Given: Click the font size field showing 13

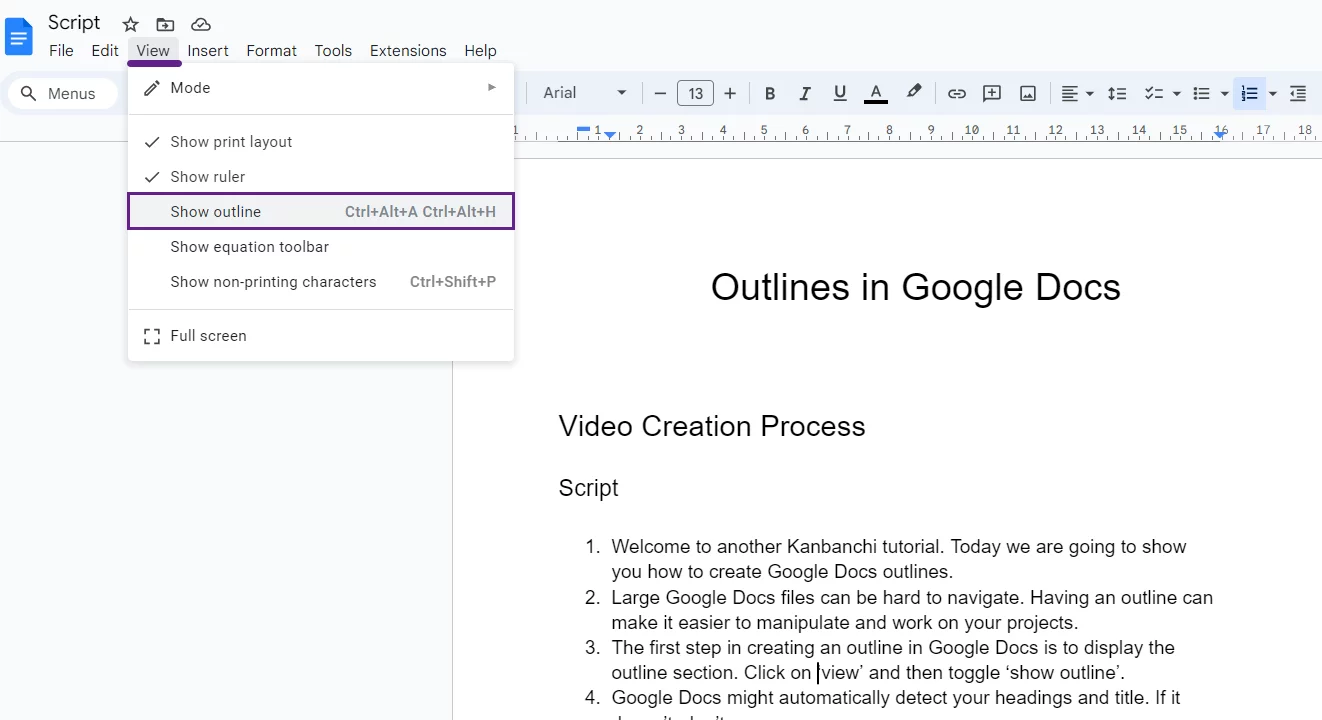Looking at the screenshot, I should click(695, 93).
